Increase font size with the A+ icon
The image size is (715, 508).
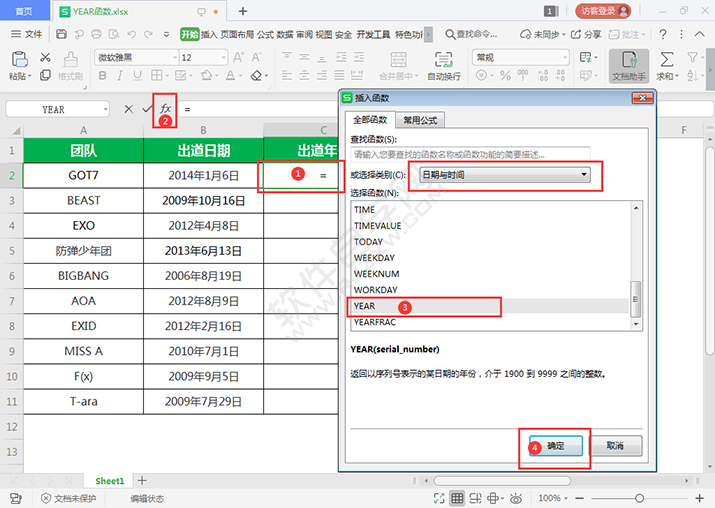pos(238,57)
